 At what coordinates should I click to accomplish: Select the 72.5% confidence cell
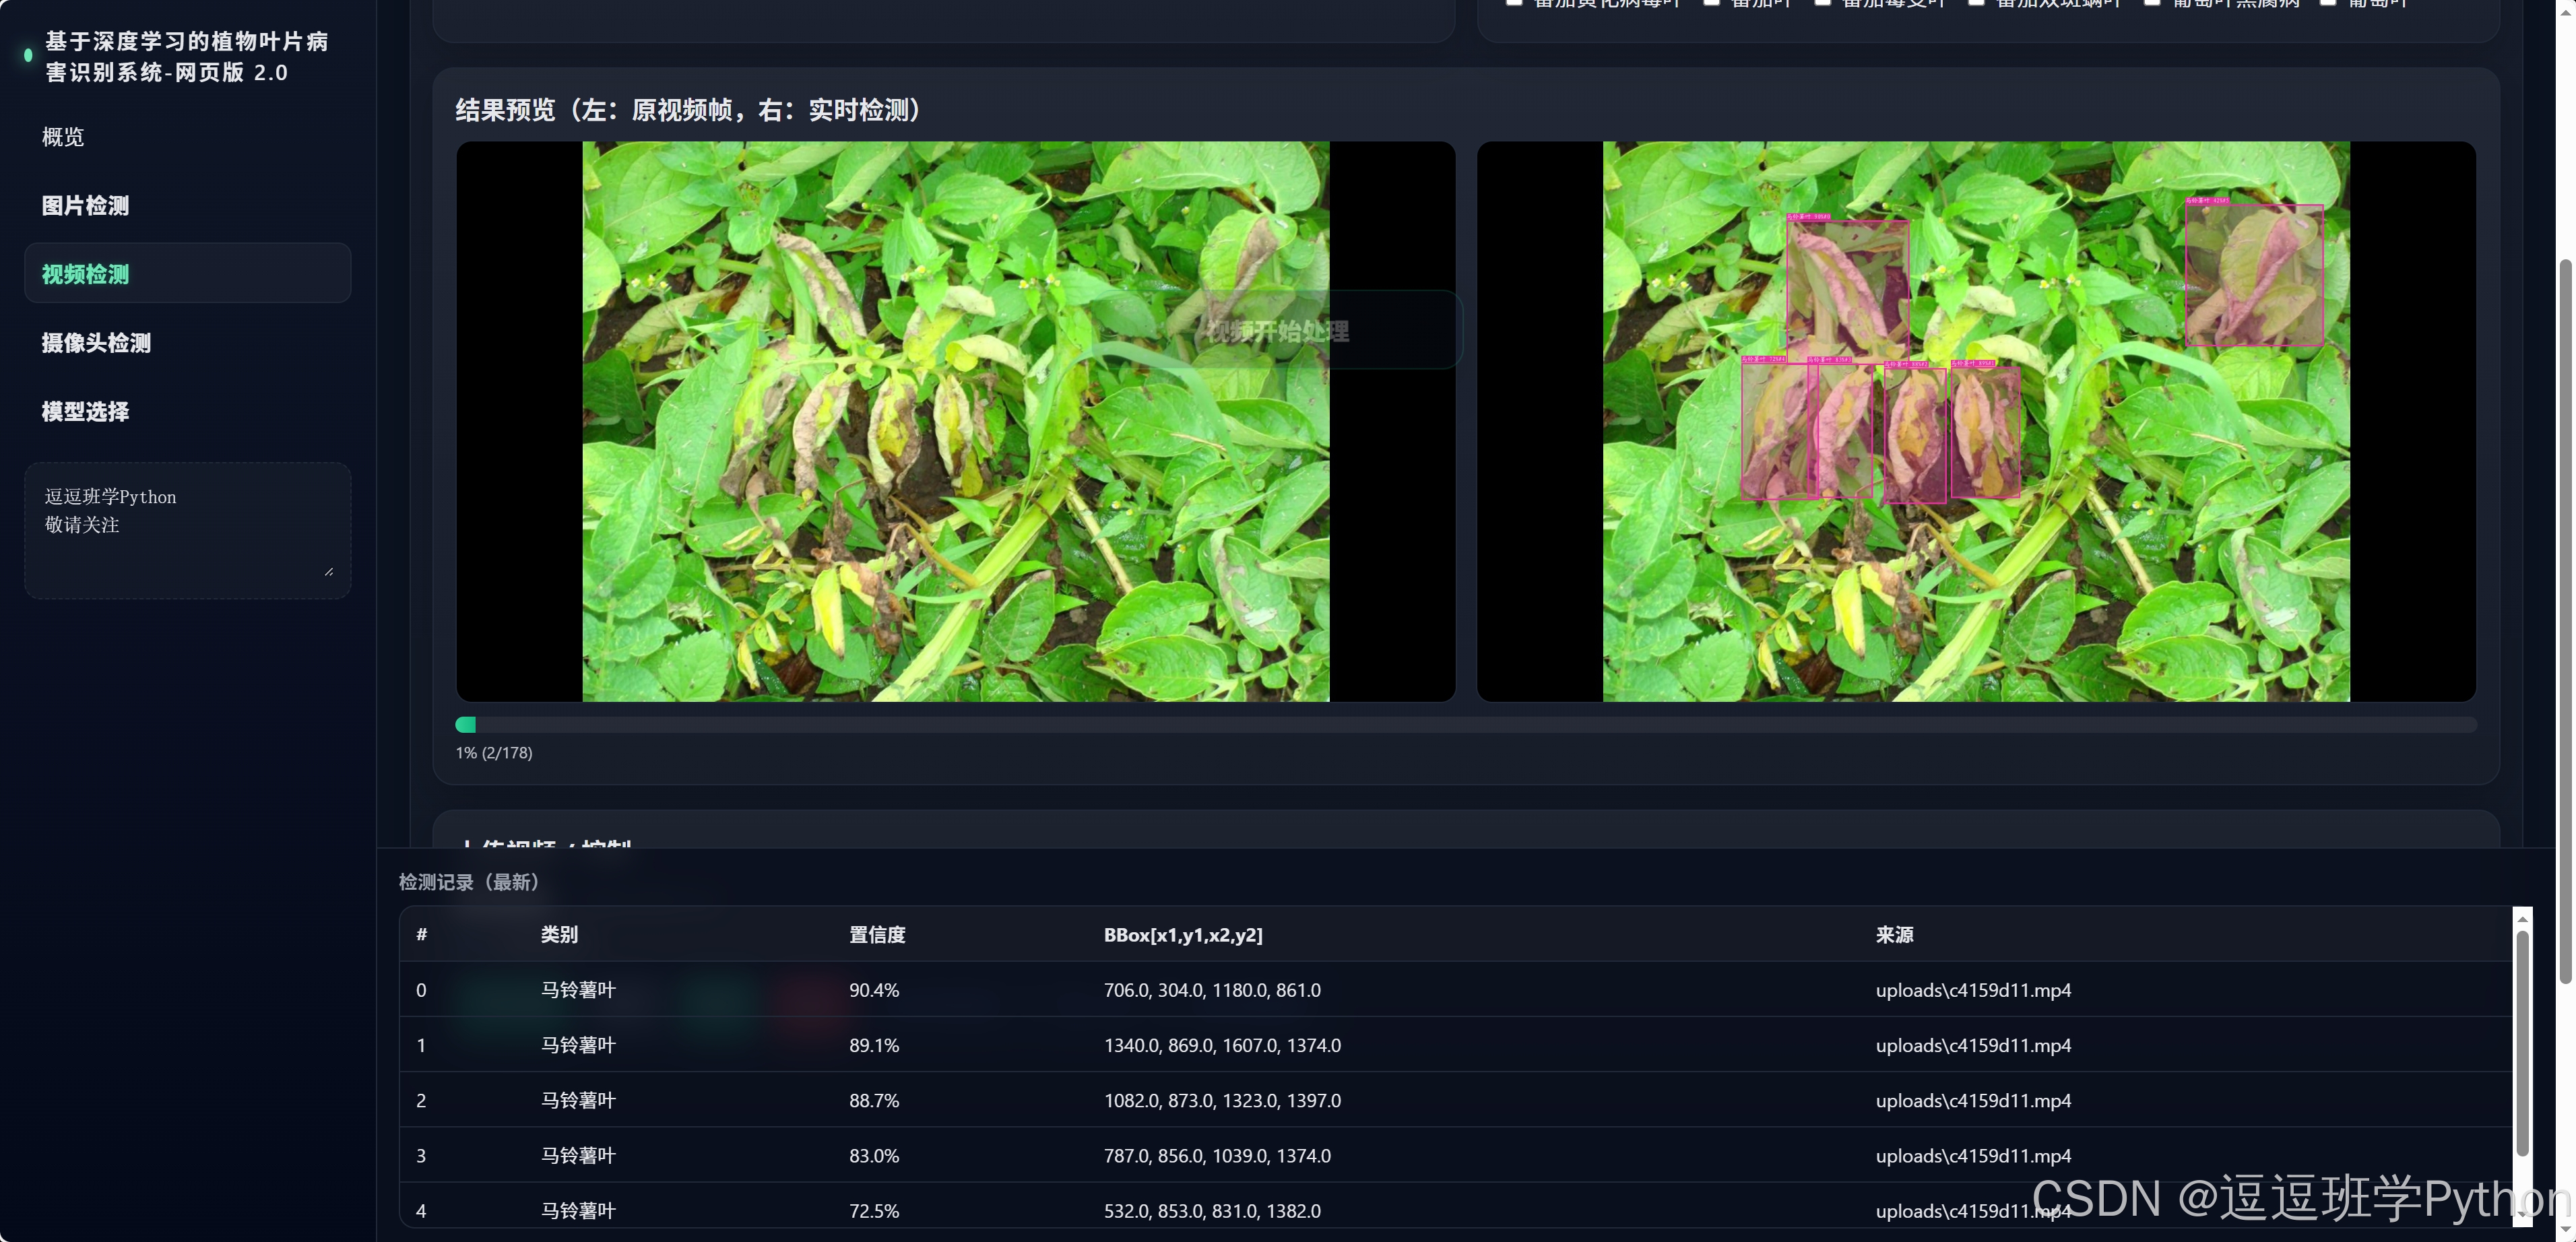[x=874, y=1210]
